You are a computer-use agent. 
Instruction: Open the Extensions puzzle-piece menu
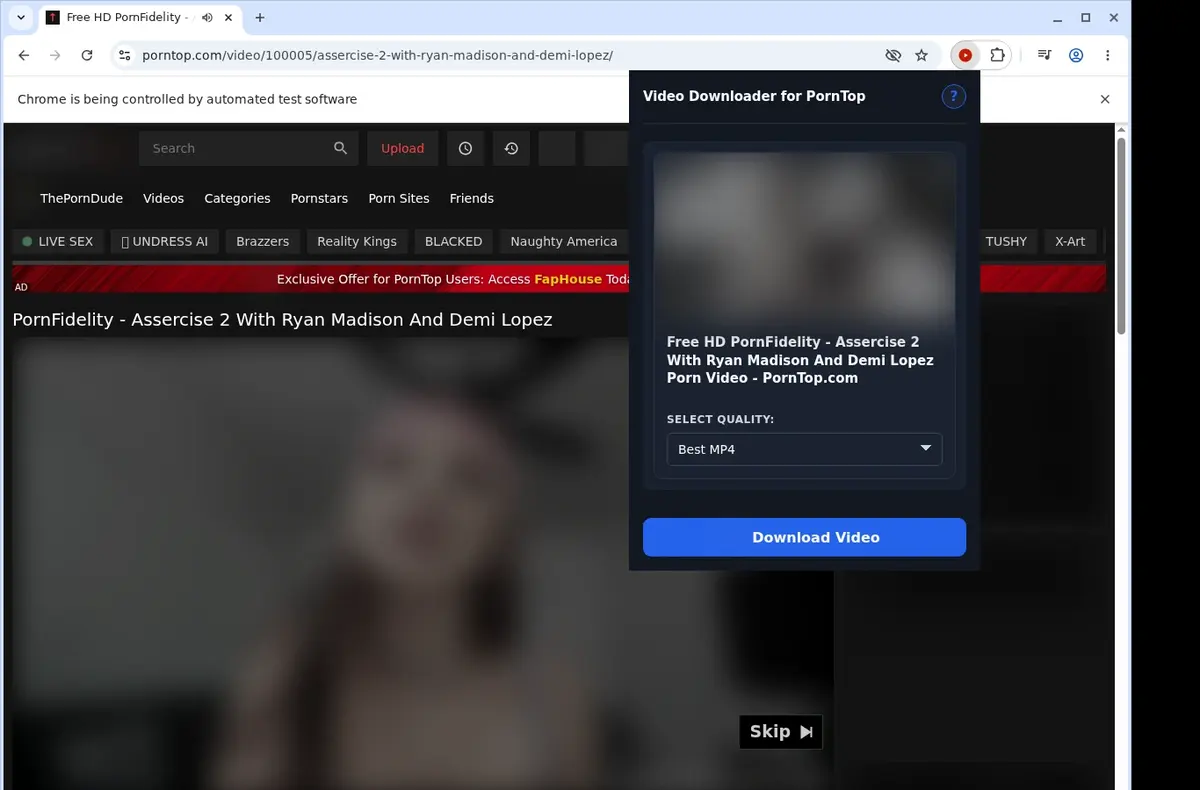click(997, 56)
